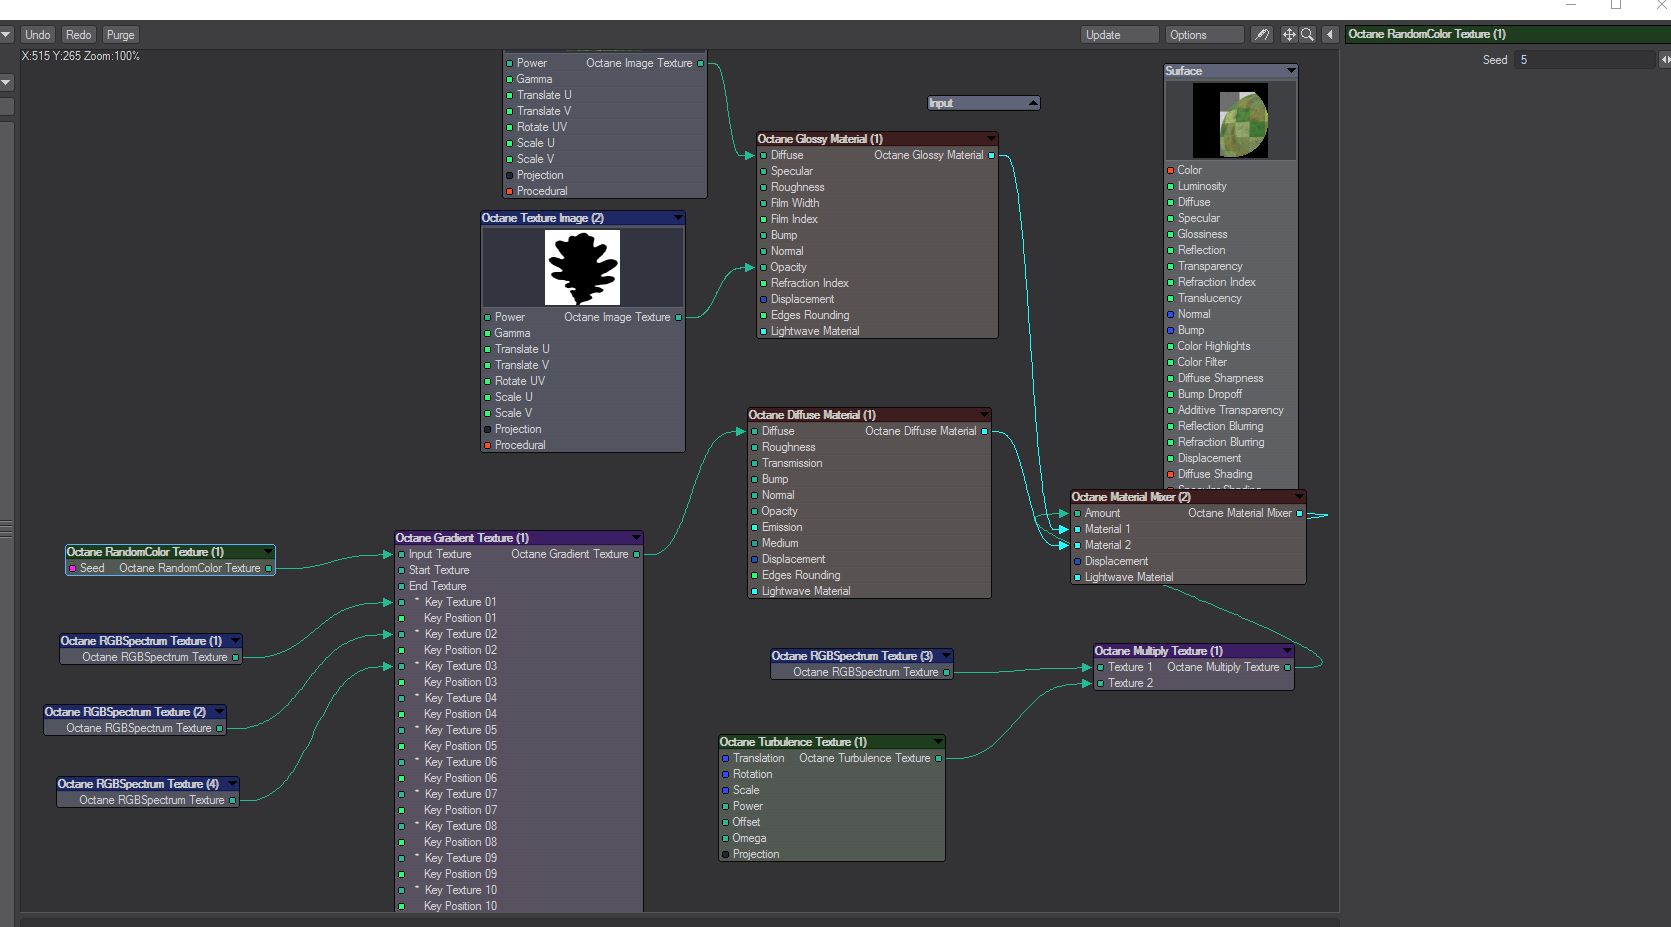Collapse the Octane Glossy Material (1) node
The image size is (1671, 927).
[991, 139]
